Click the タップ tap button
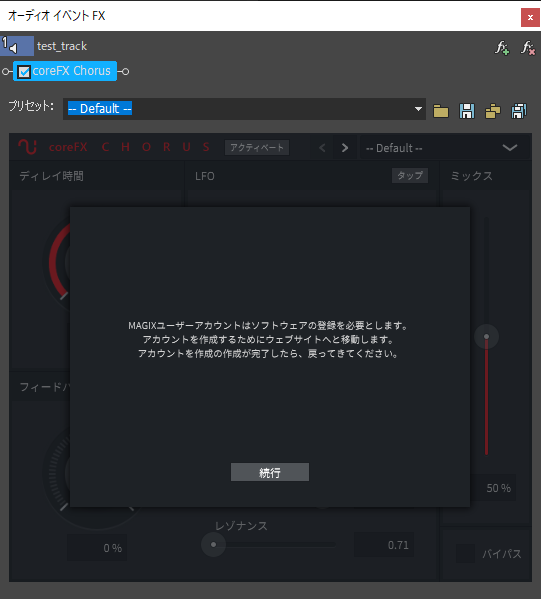 (x=410, y=175)
